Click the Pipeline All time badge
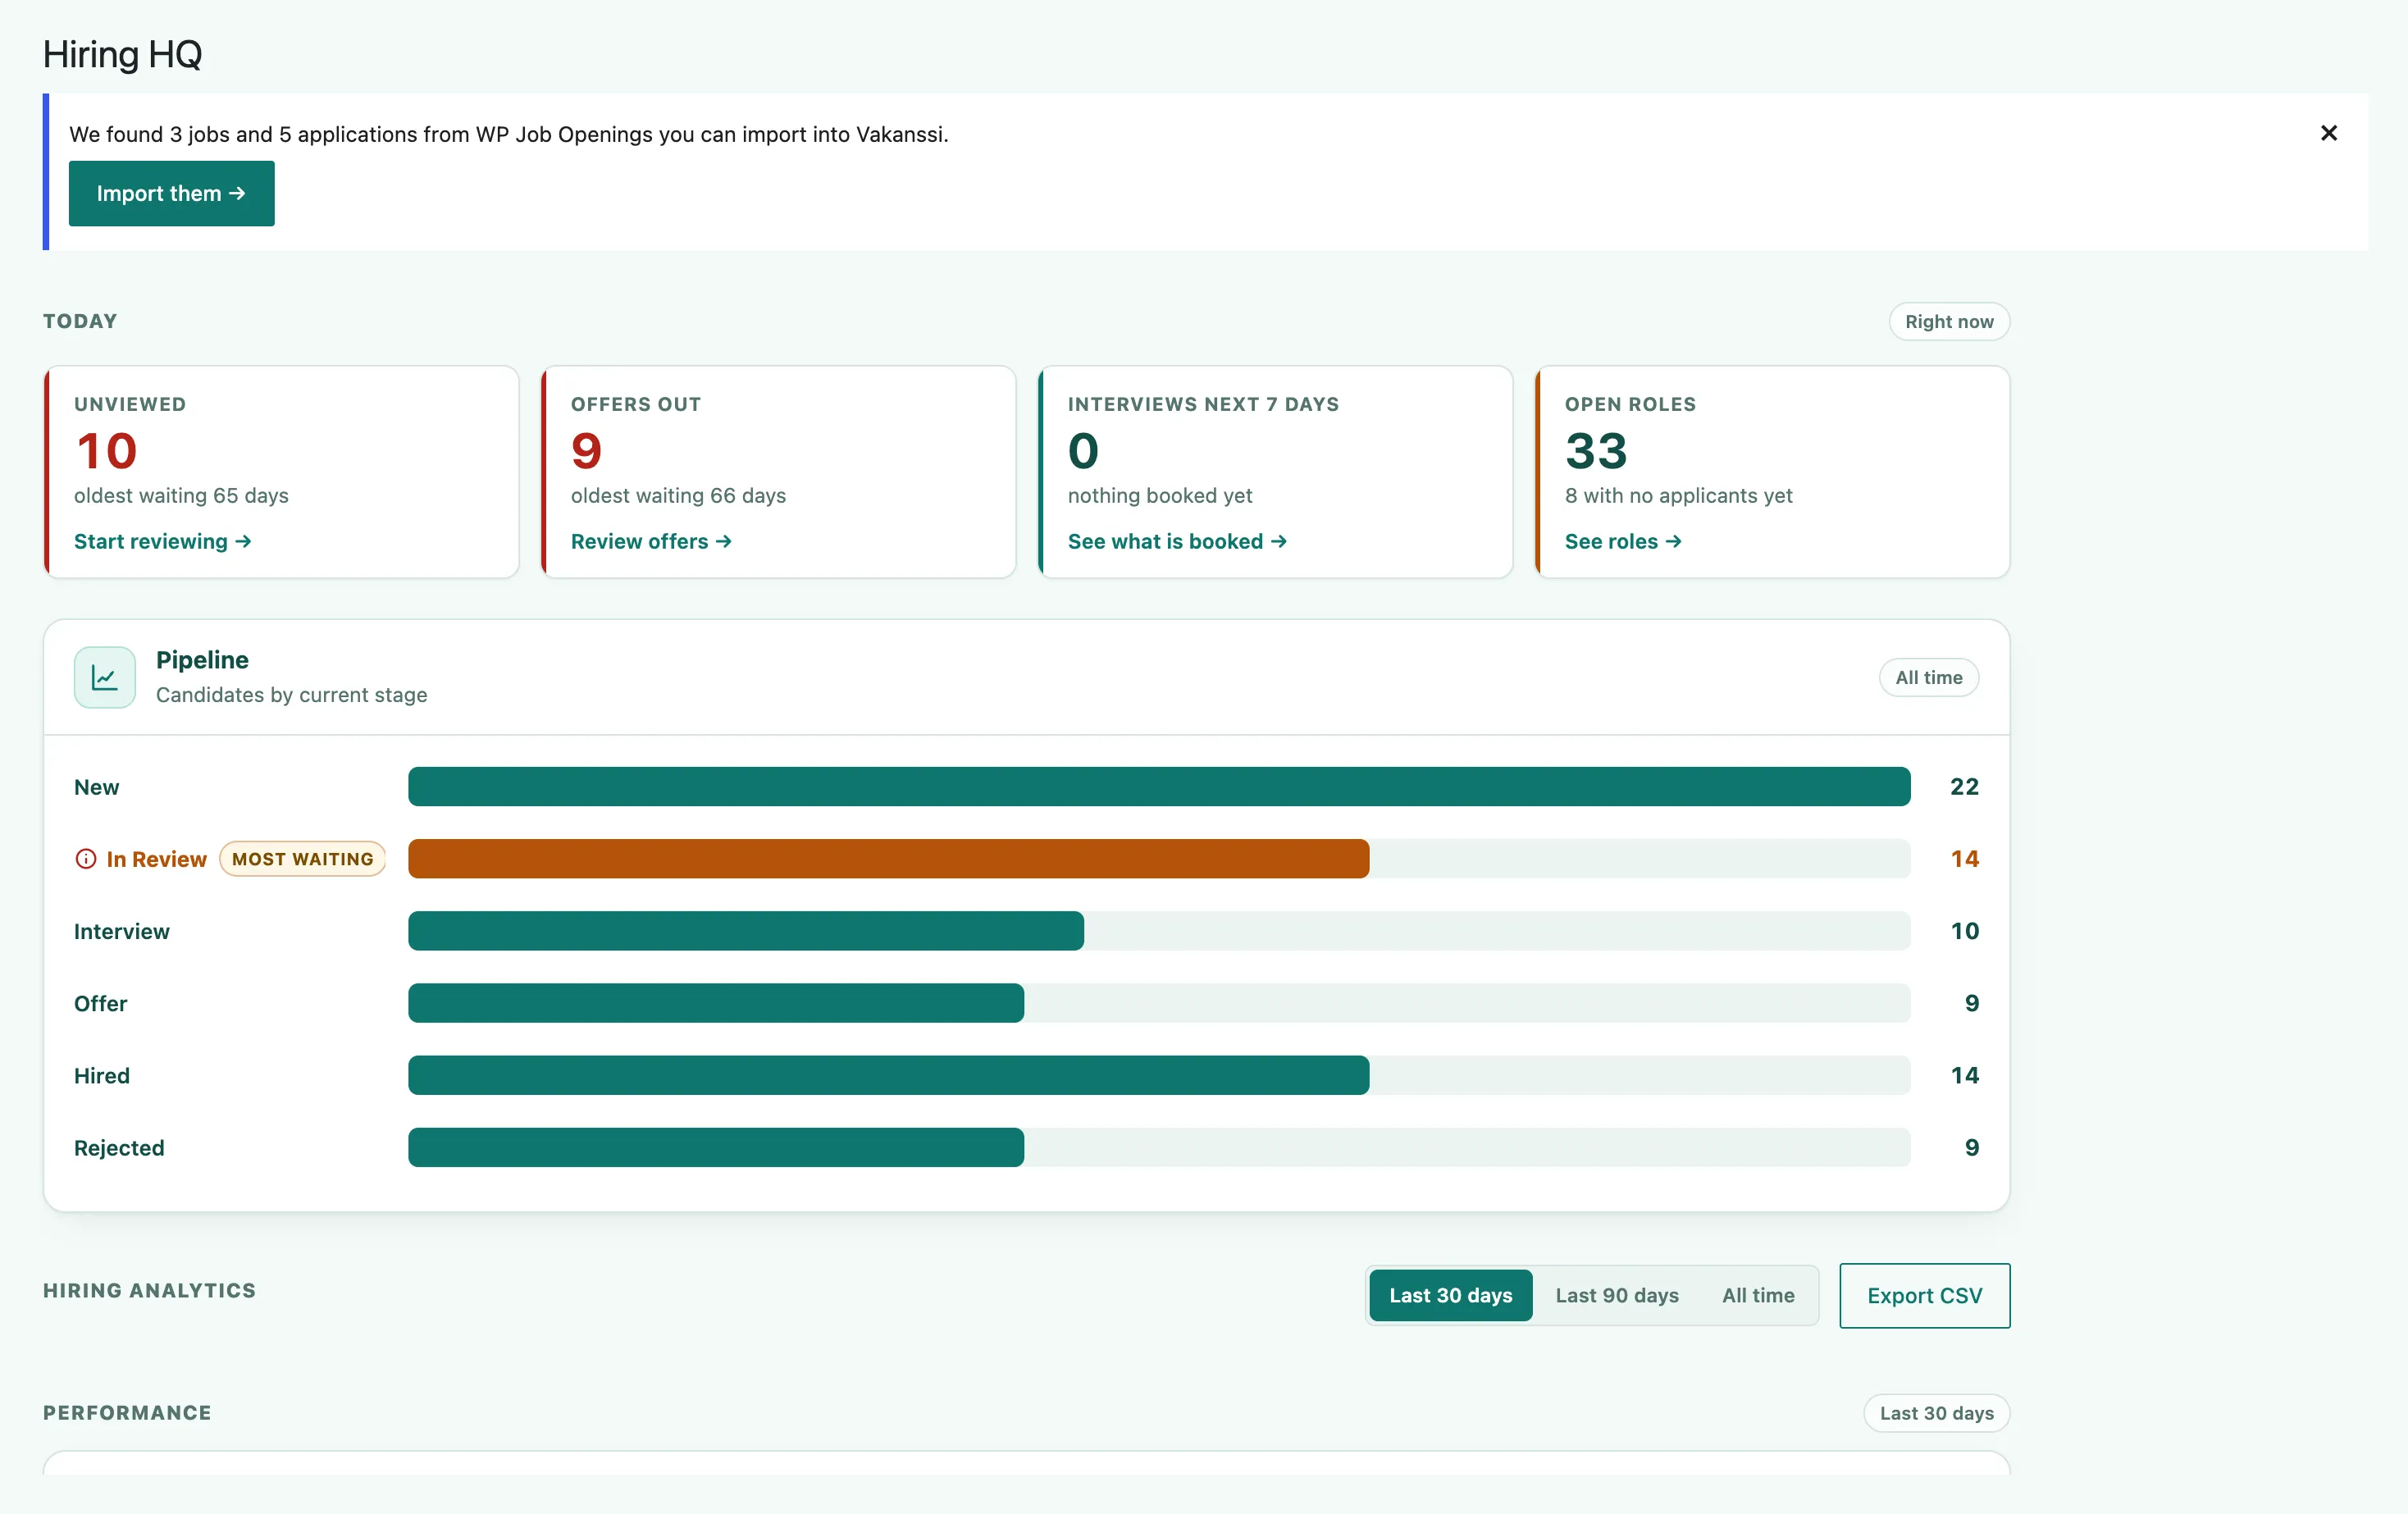Viewport: 2408px width, 1514px height. [x=1928, y=677]
